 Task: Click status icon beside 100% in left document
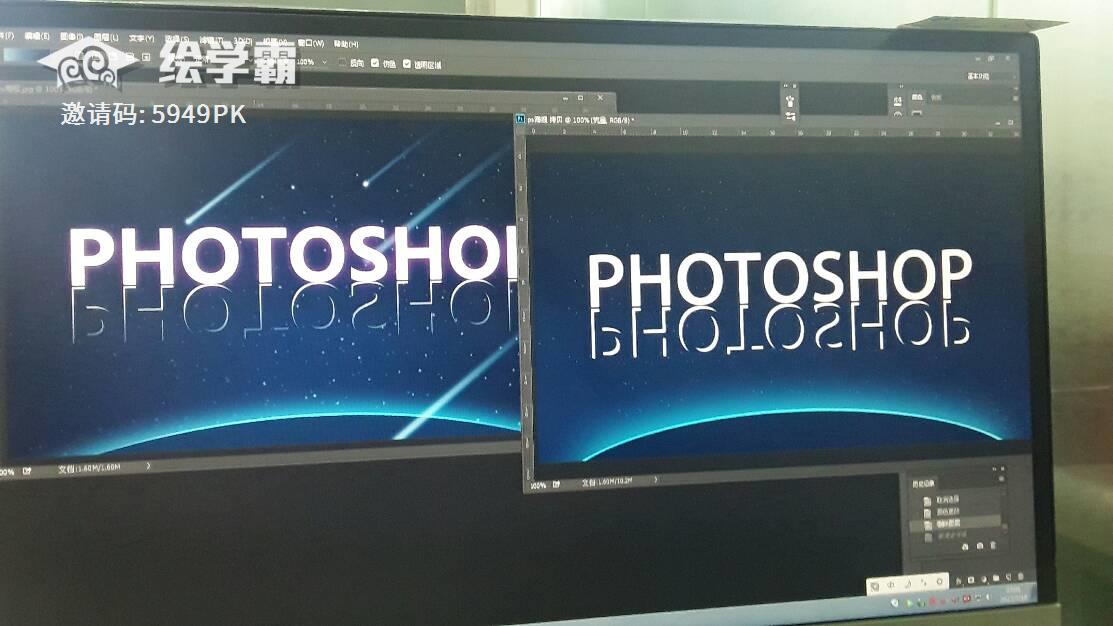[x=27, y=470]
